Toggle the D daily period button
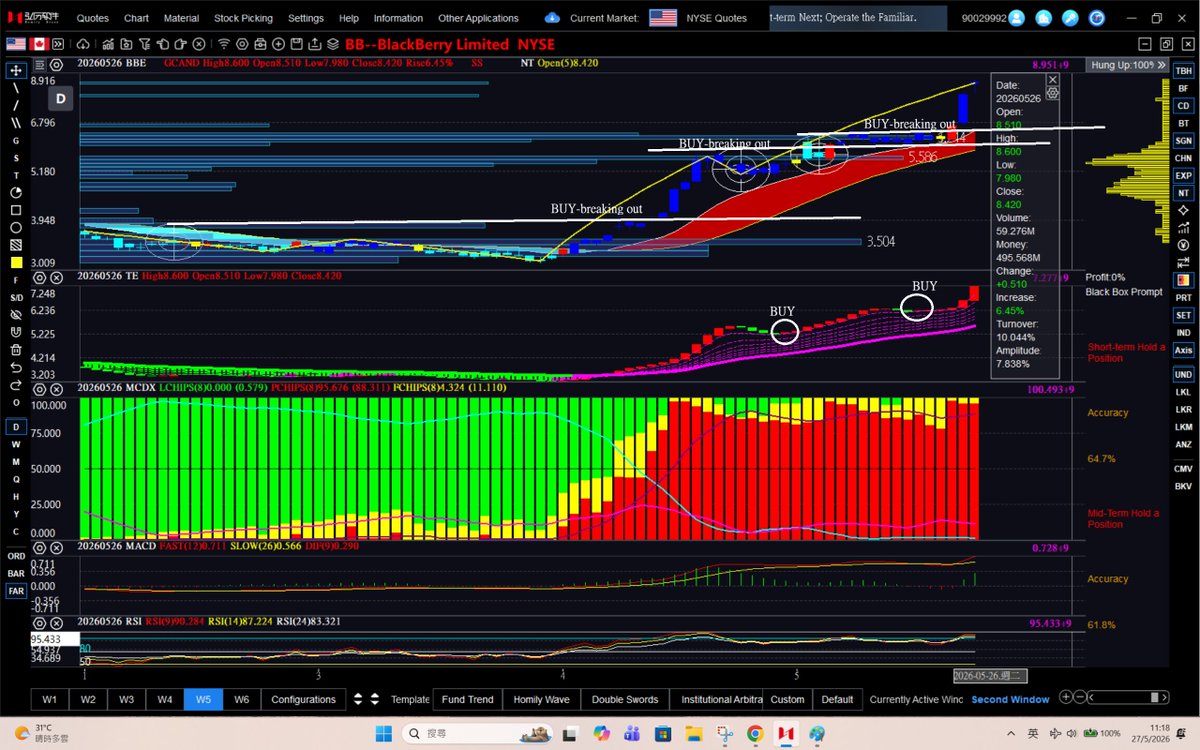1200x750 pixels. 16,427
